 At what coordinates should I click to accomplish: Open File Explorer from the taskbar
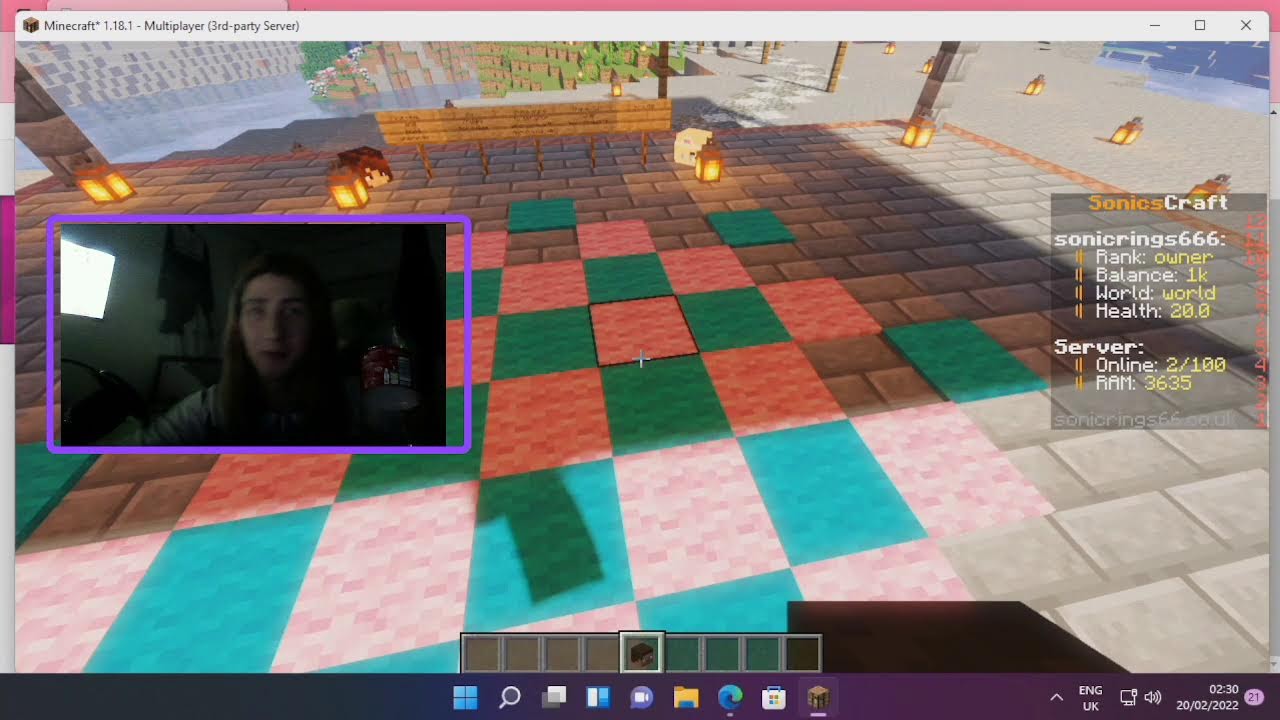click(x=685, y=697)
